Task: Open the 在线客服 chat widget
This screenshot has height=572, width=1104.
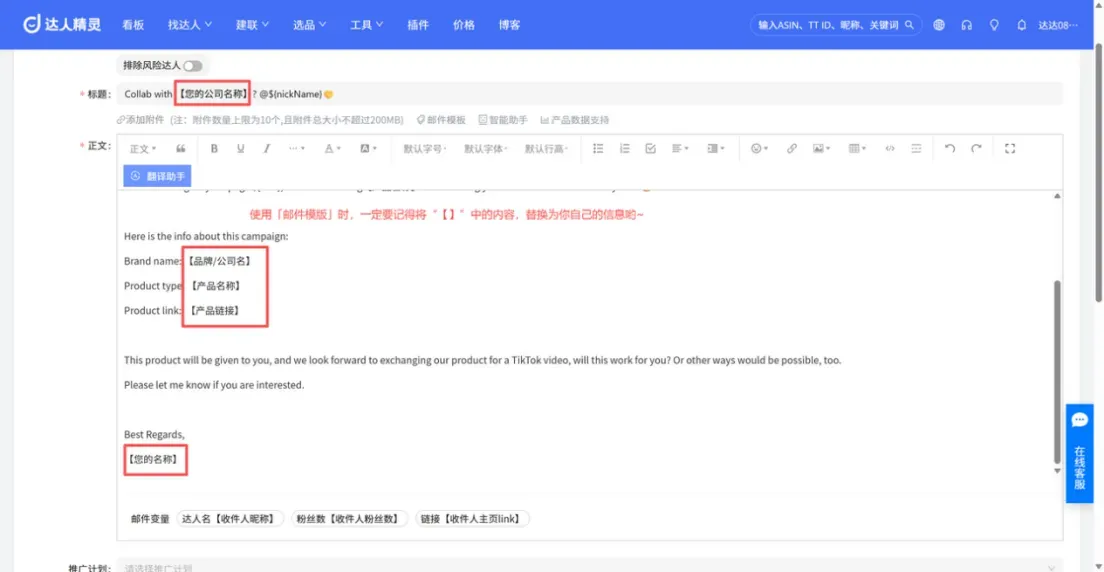Action: tap(1079, 453)
